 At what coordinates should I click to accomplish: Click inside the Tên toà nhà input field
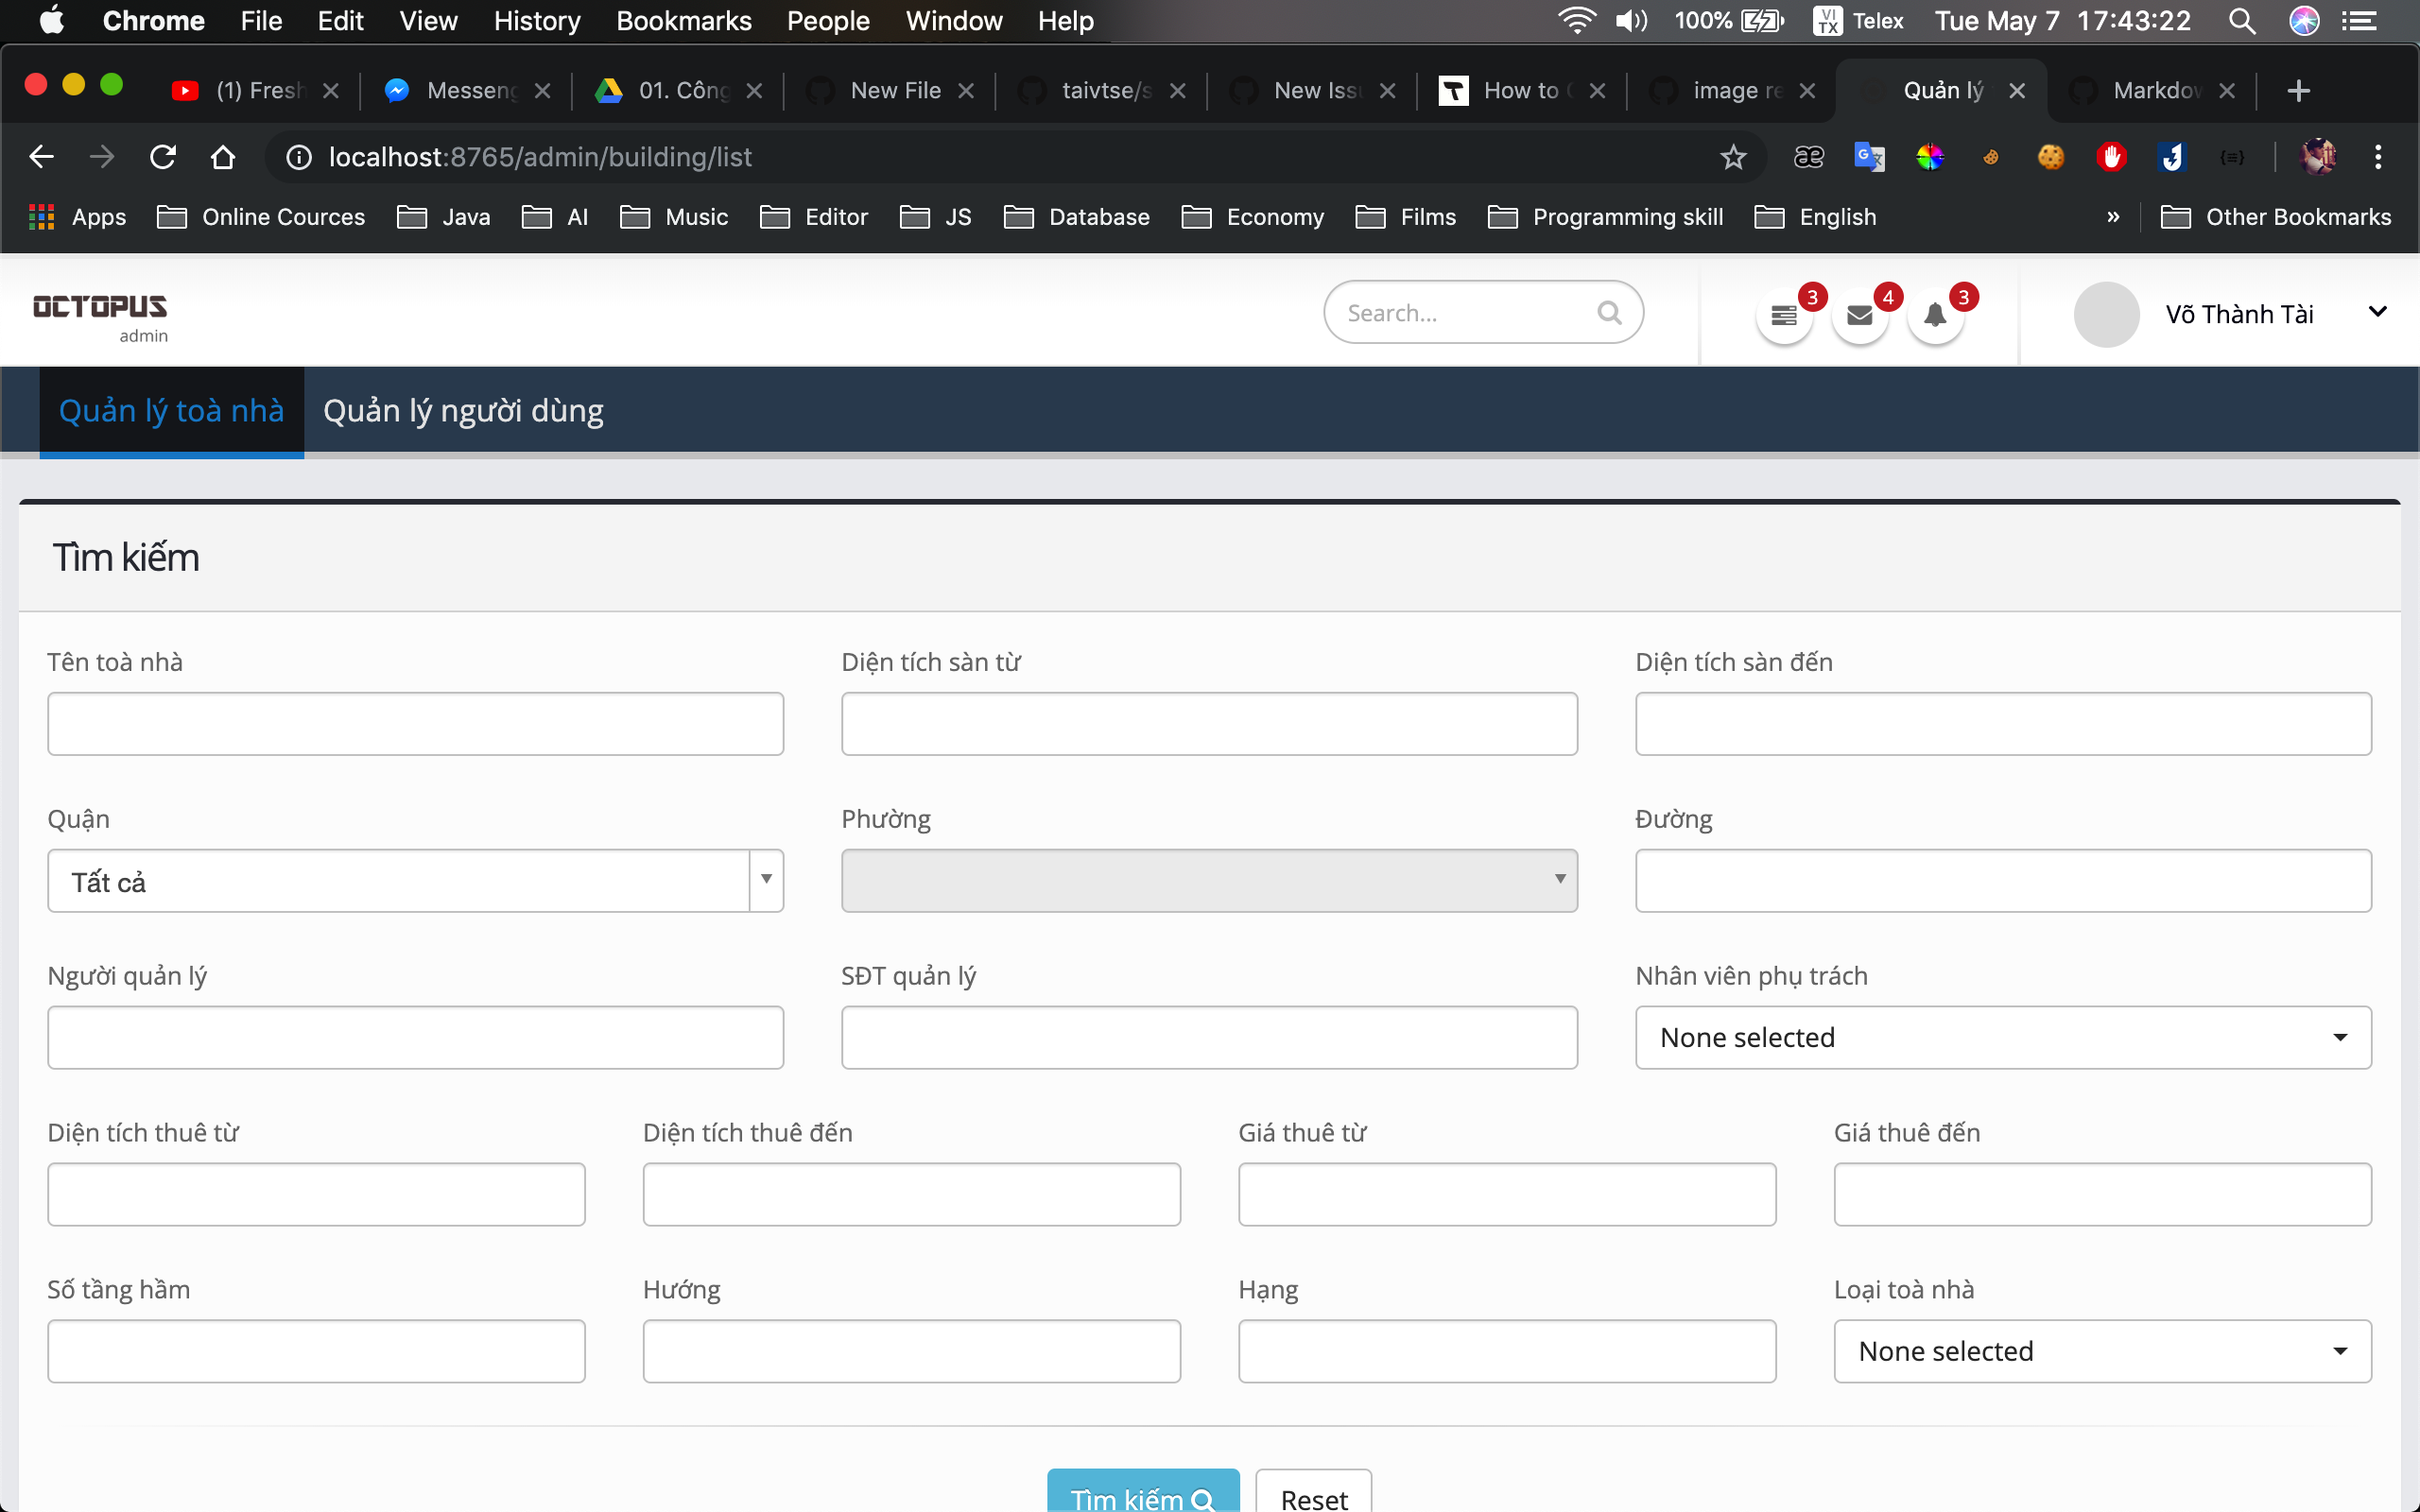click(x=415, y=723)
